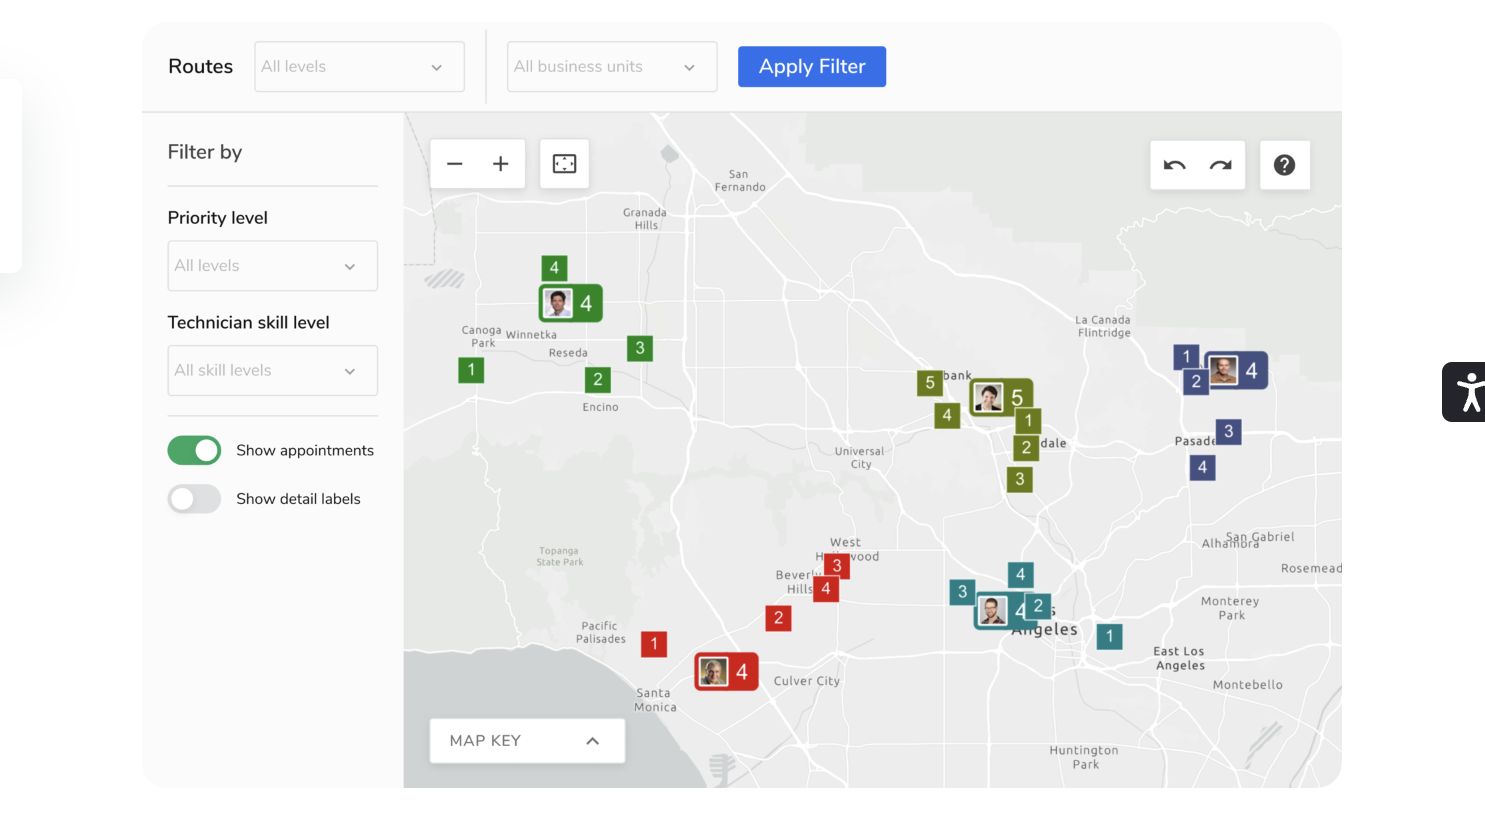The image size is (1485, 826).
Task: Click the Universal City map label
Action: (860, 457)
